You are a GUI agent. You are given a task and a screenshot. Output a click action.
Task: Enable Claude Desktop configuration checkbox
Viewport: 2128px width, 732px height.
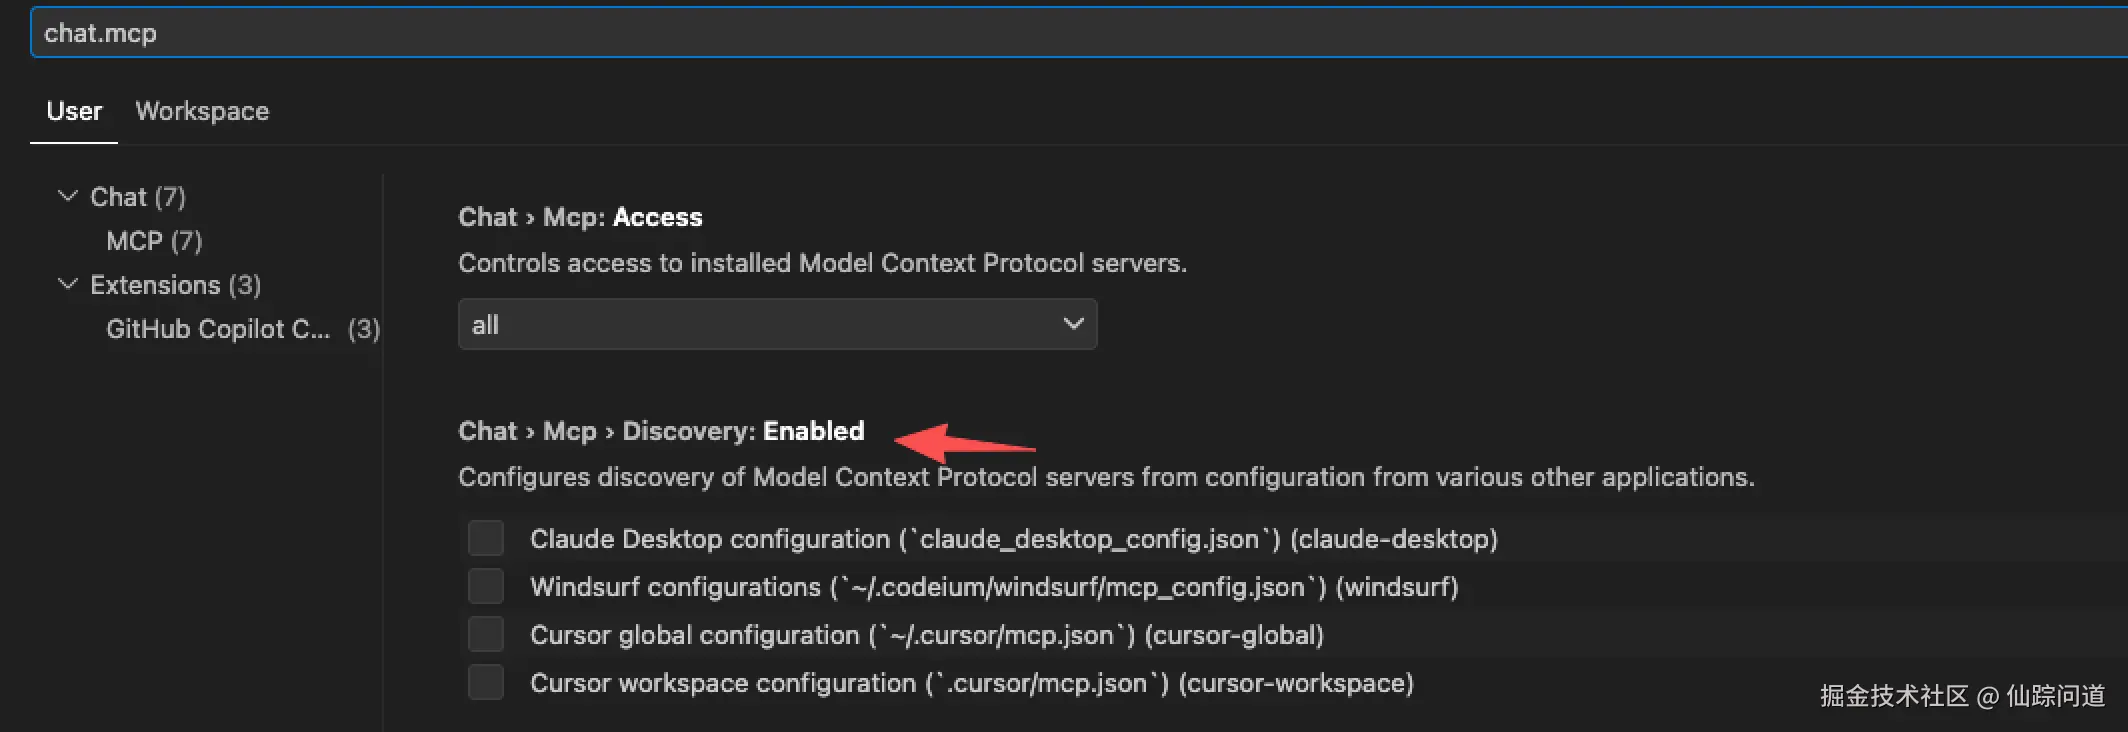(x=486, y=538)
